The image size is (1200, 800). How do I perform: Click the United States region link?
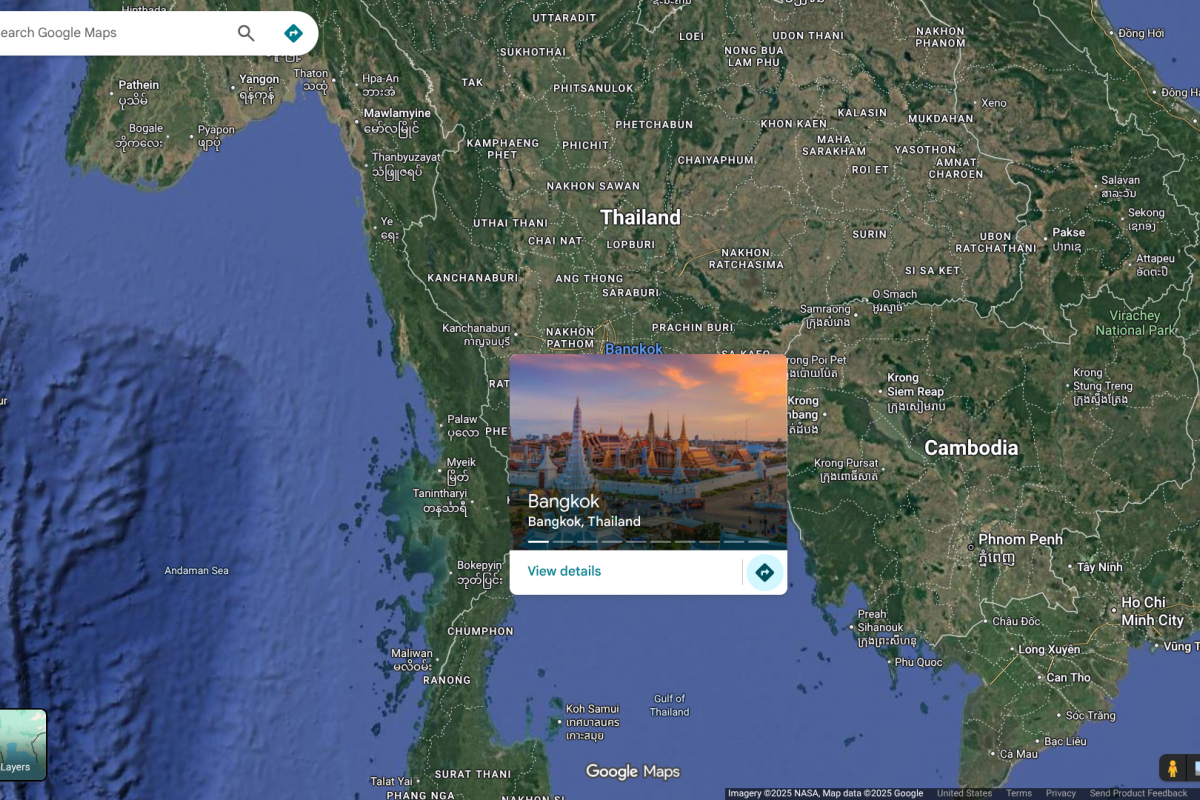964,793
